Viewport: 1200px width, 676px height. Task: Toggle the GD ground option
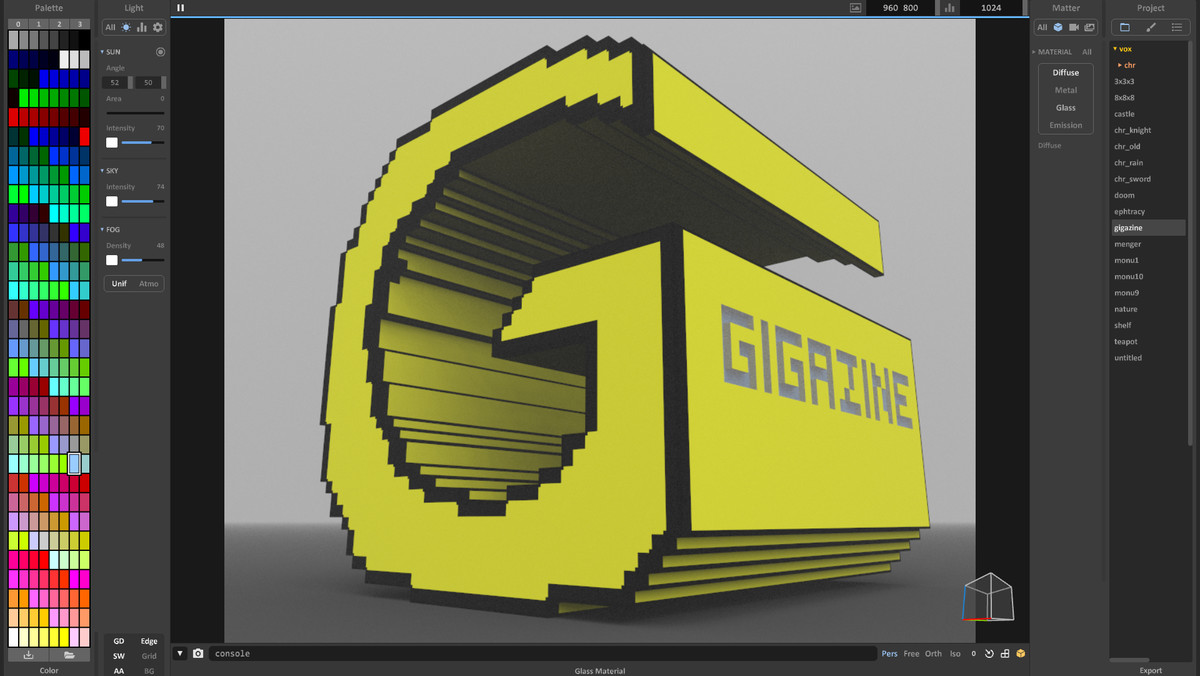119,641
